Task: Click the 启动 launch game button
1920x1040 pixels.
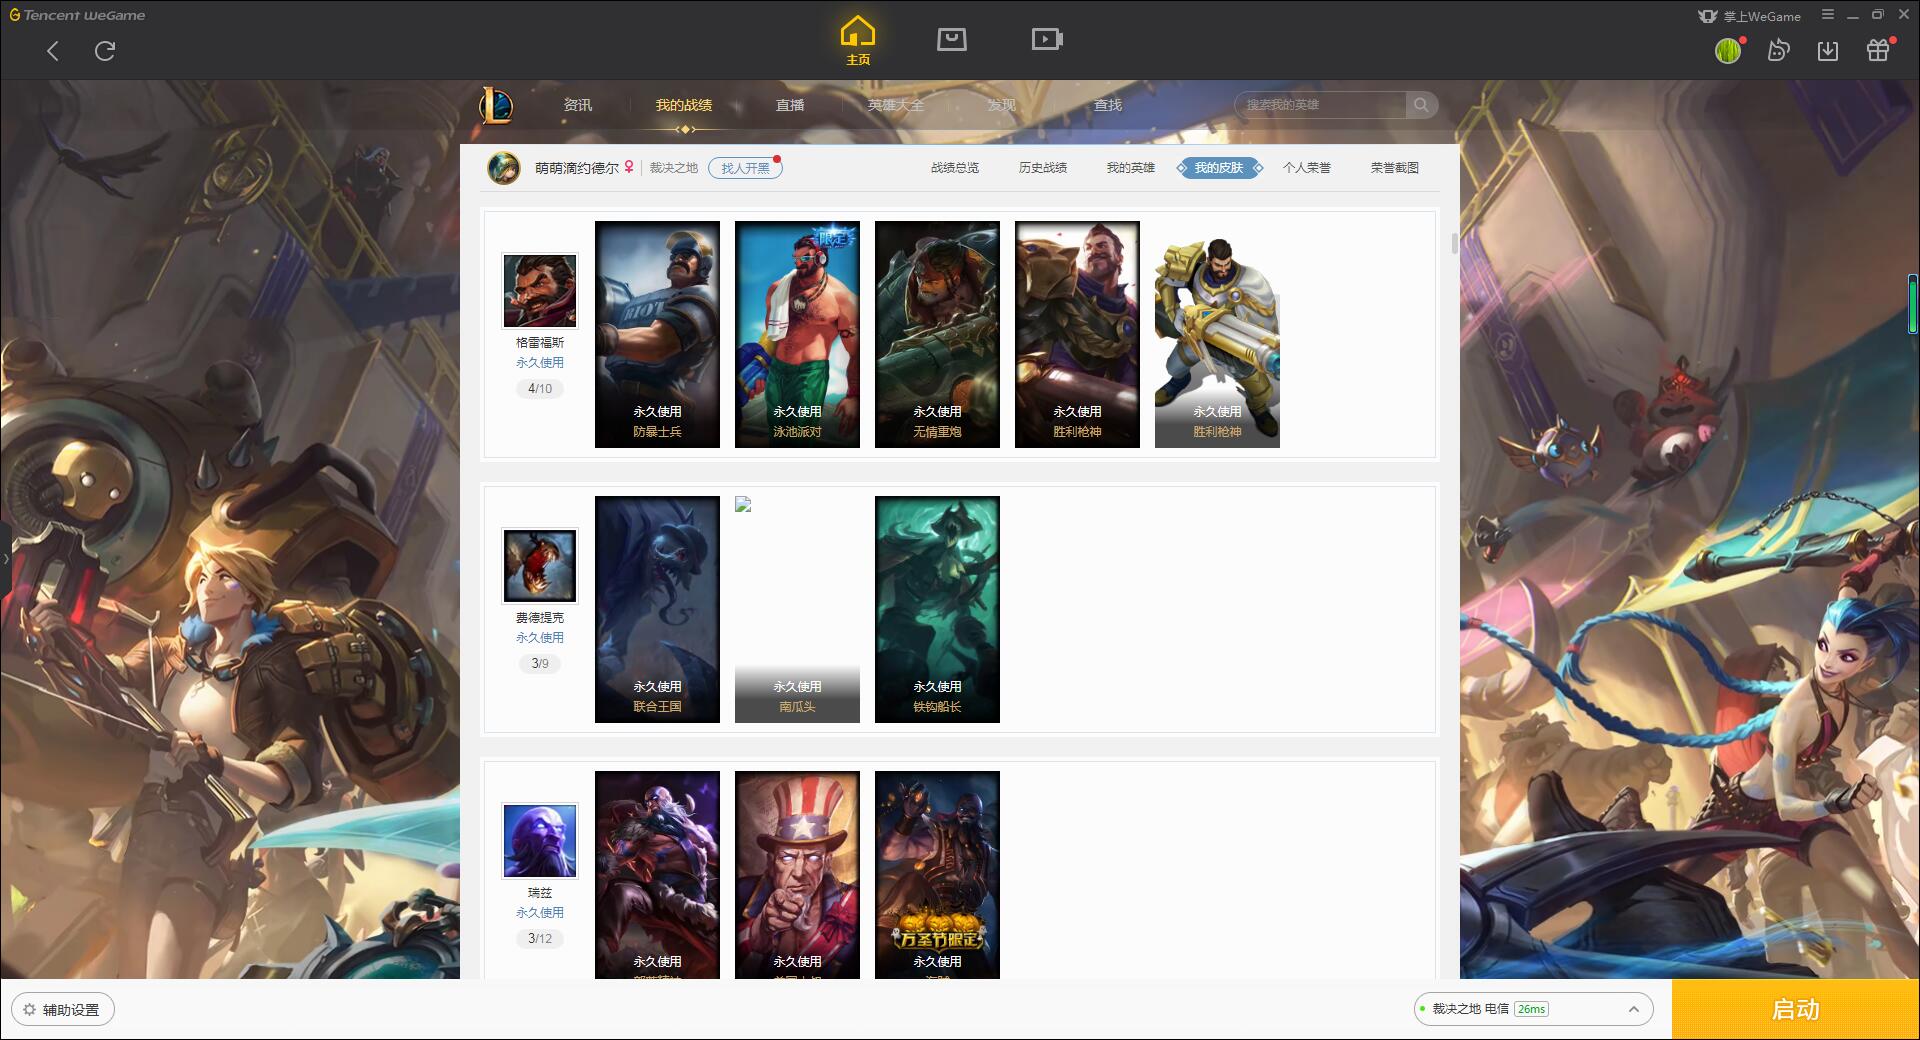Action: [x=1796, y=1010]
